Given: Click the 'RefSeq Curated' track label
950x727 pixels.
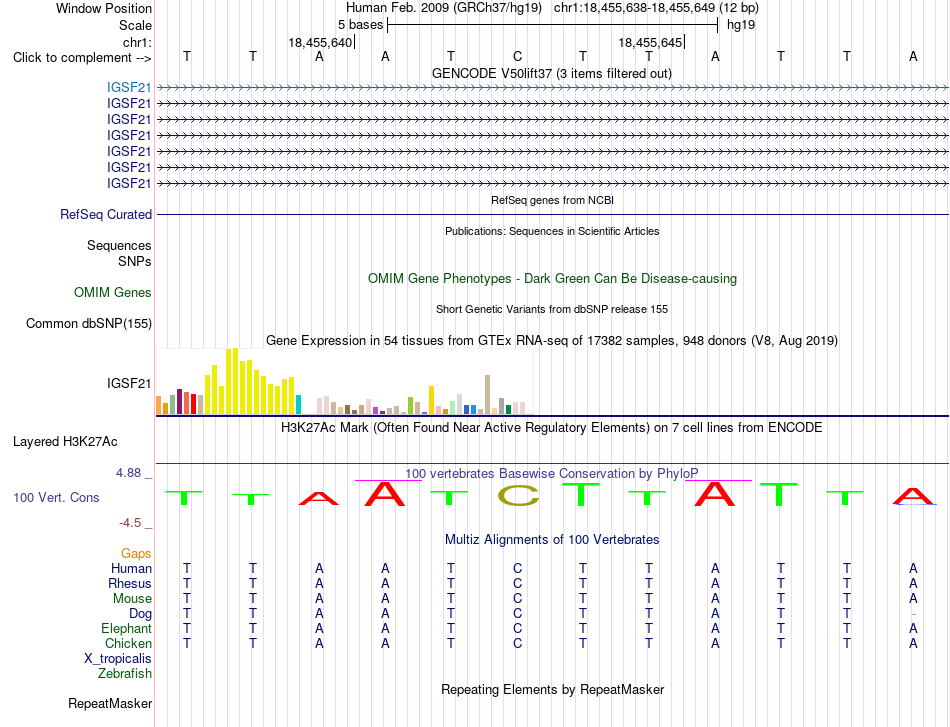Looking at the screenshot, I should click(106, 214).
